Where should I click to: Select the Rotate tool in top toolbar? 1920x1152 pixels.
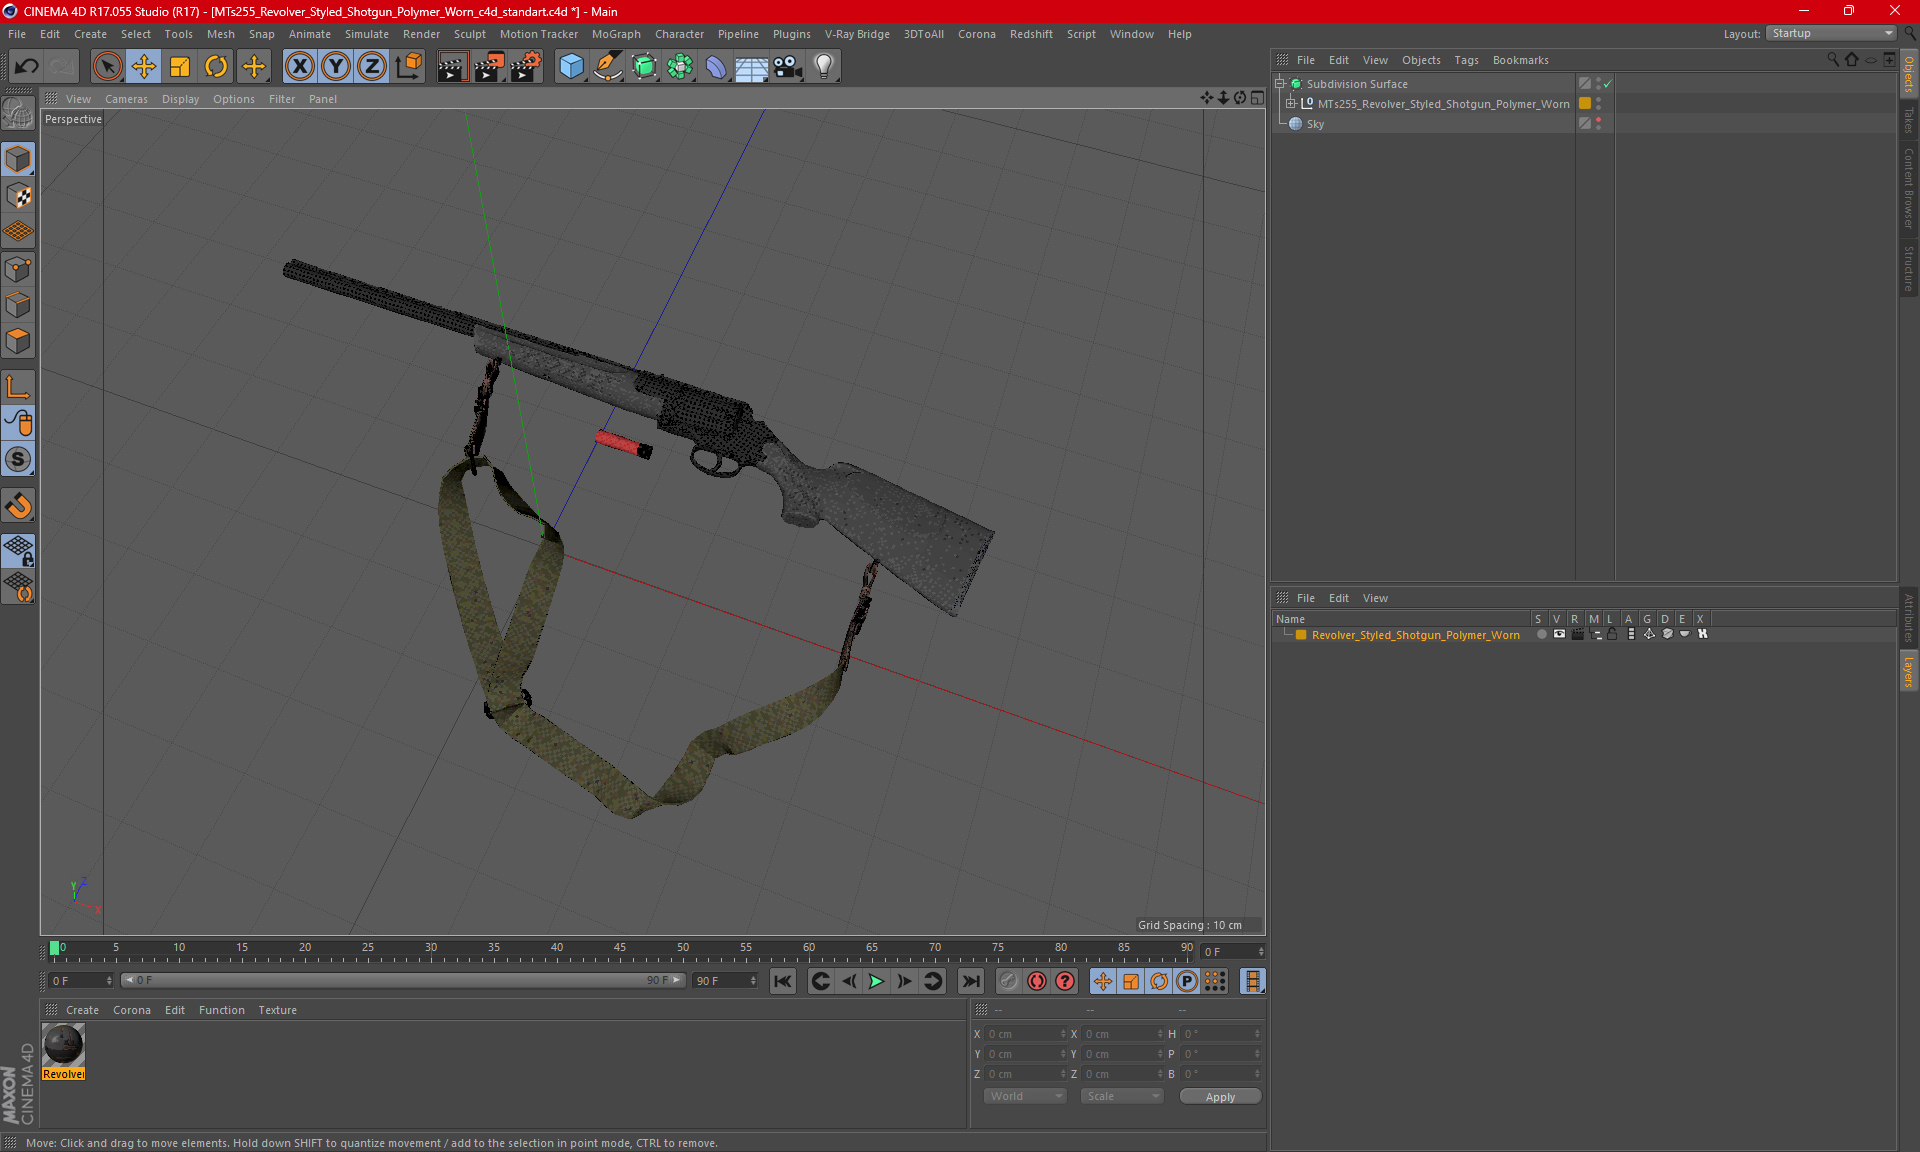pos(216,67)
